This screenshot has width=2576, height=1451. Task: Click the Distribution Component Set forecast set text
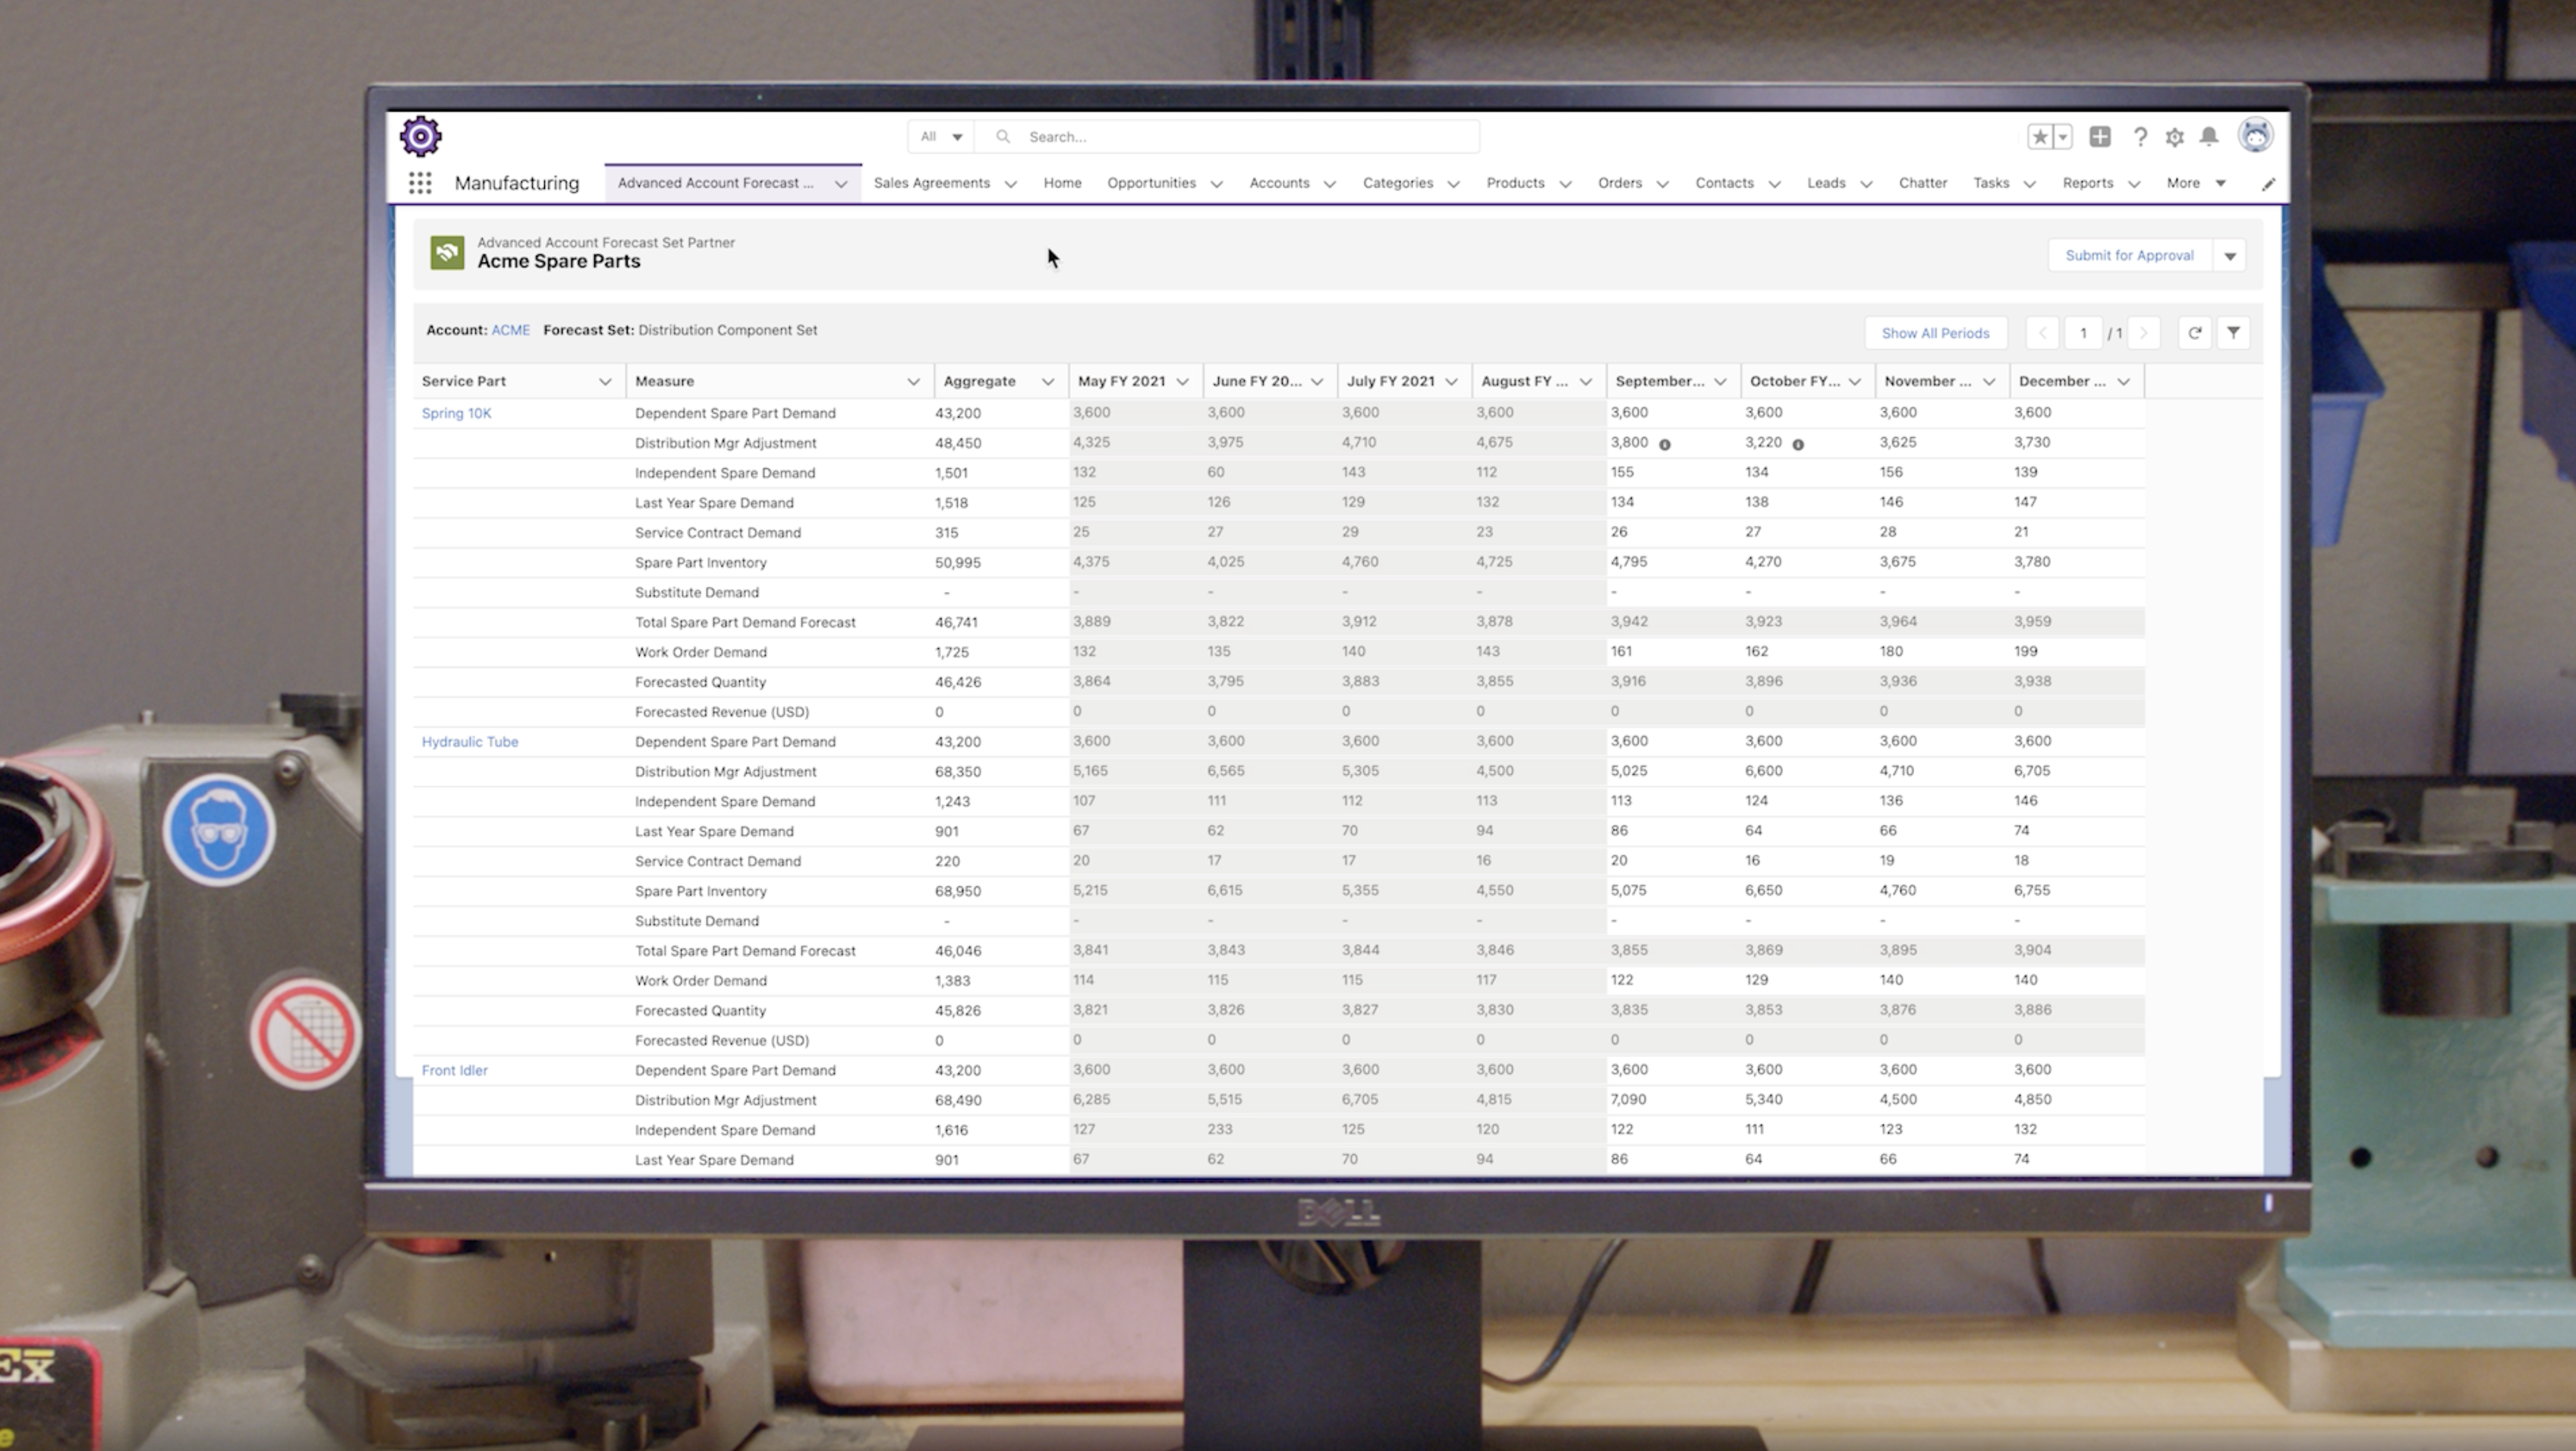tap(728, 330)
